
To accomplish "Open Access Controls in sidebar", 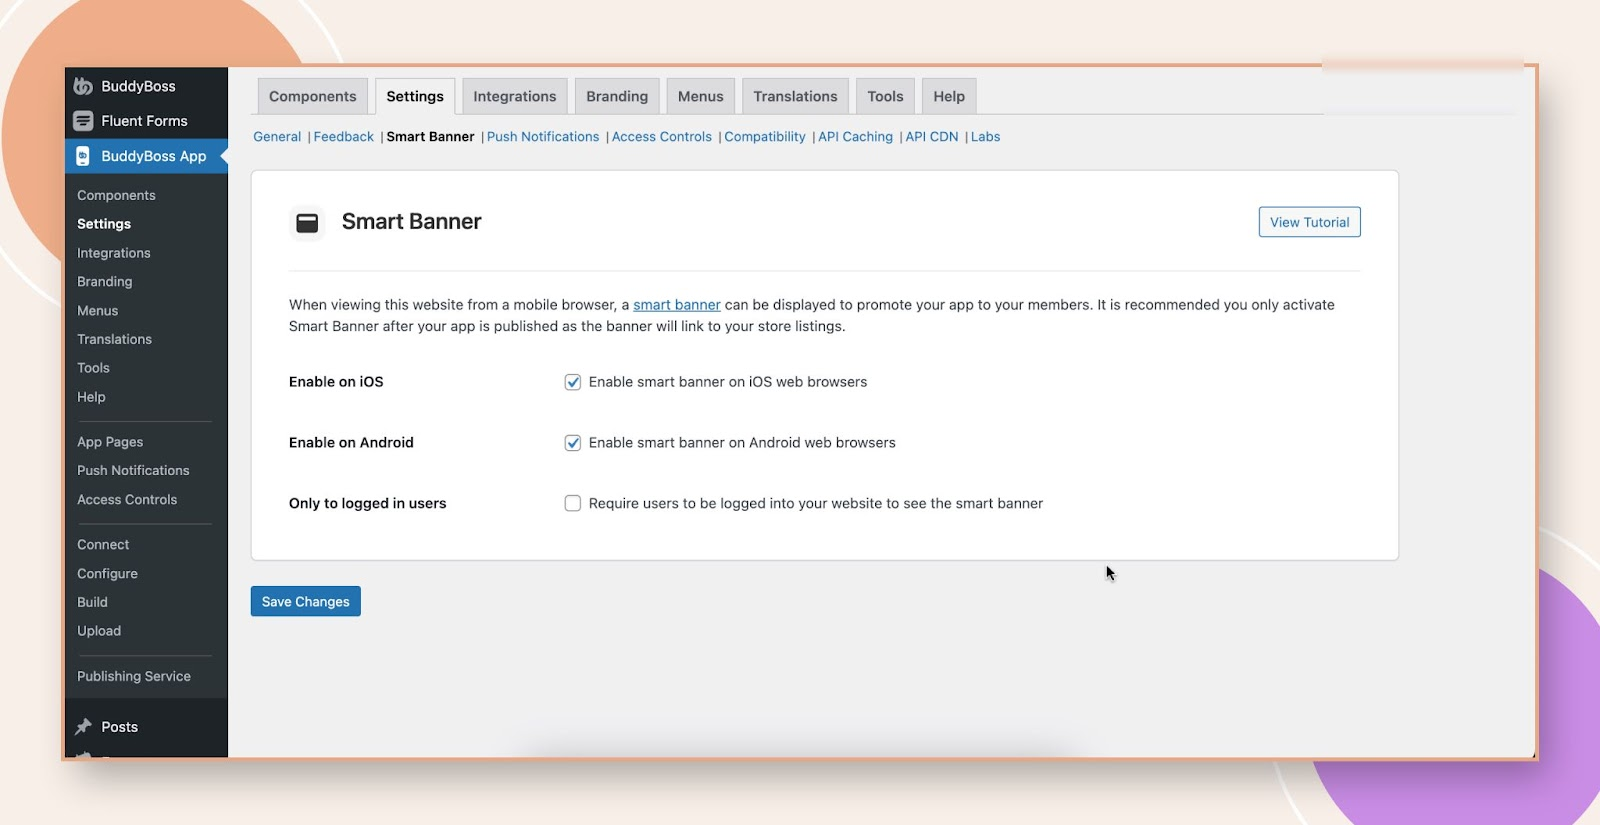I will (127, 500).
